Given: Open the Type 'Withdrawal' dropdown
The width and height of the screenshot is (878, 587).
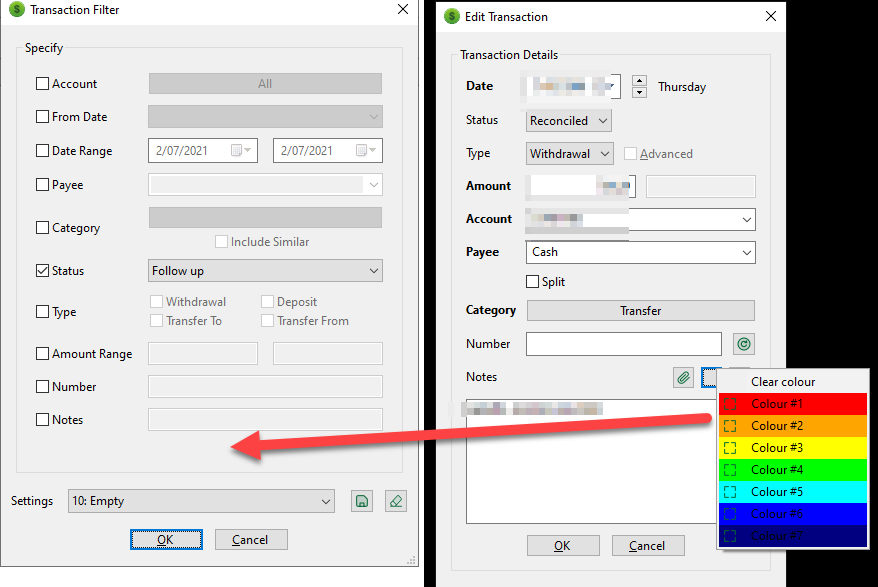Looking at the screenshot, I should click(x=570, y=153).
